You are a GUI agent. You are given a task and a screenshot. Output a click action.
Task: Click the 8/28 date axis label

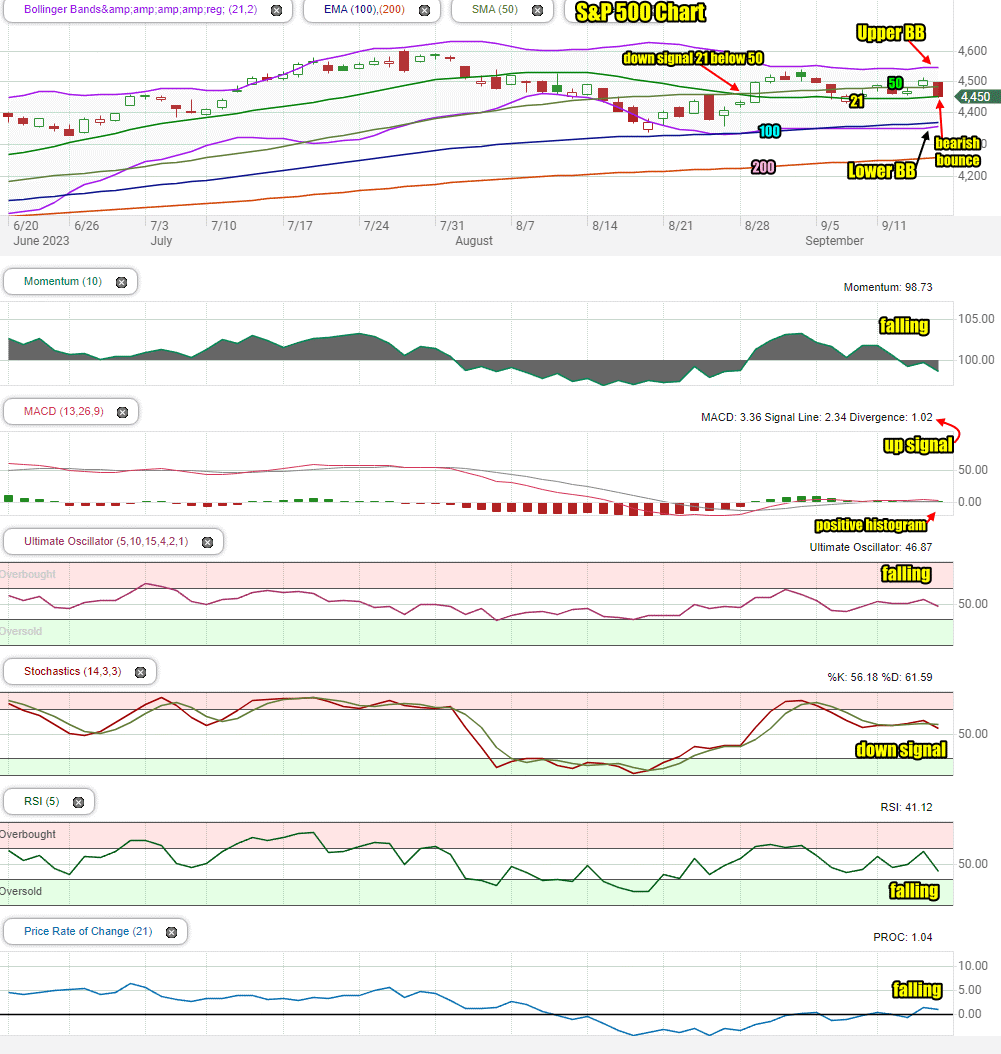coord(757,226)
